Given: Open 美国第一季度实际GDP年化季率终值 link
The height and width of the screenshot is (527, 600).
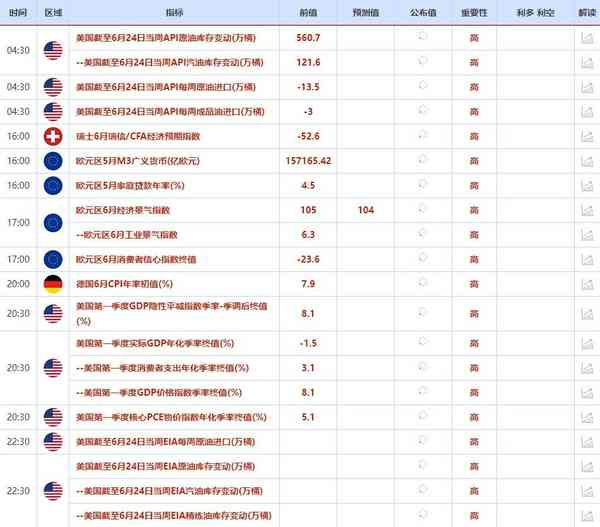Looking at the screenshot, I should coord(155,343).
